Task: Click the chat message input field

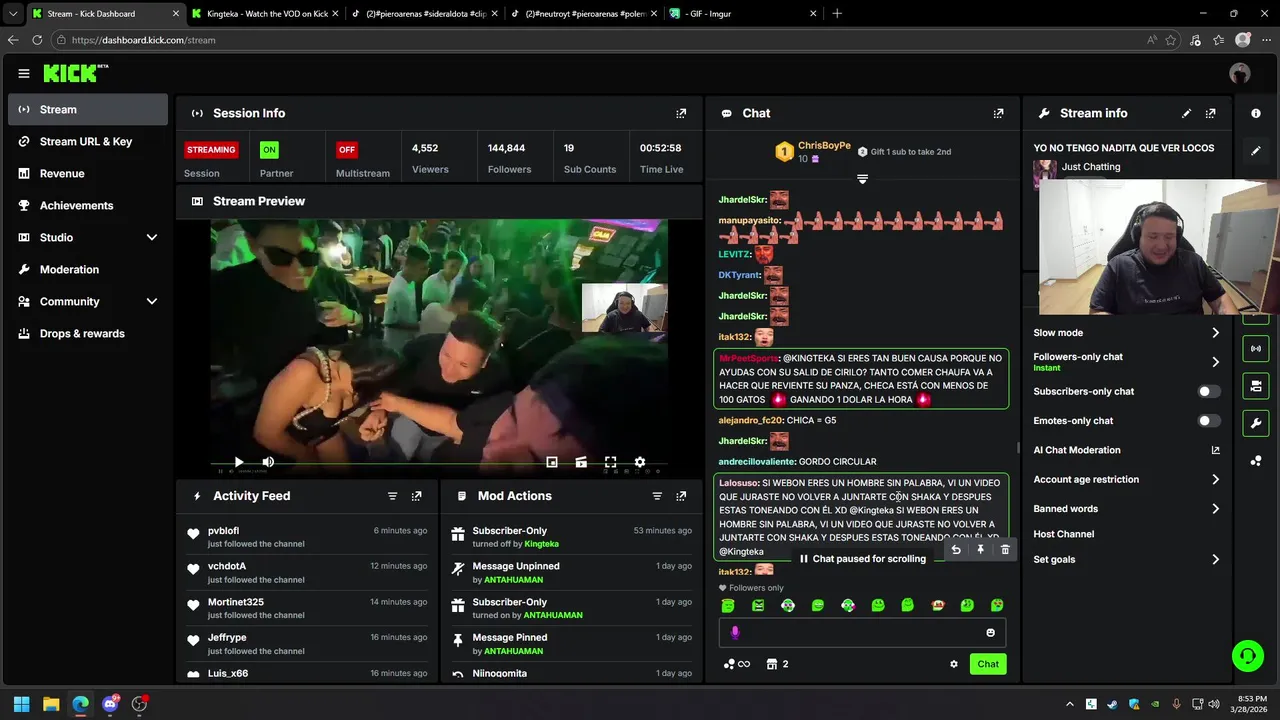Action: 862,632
